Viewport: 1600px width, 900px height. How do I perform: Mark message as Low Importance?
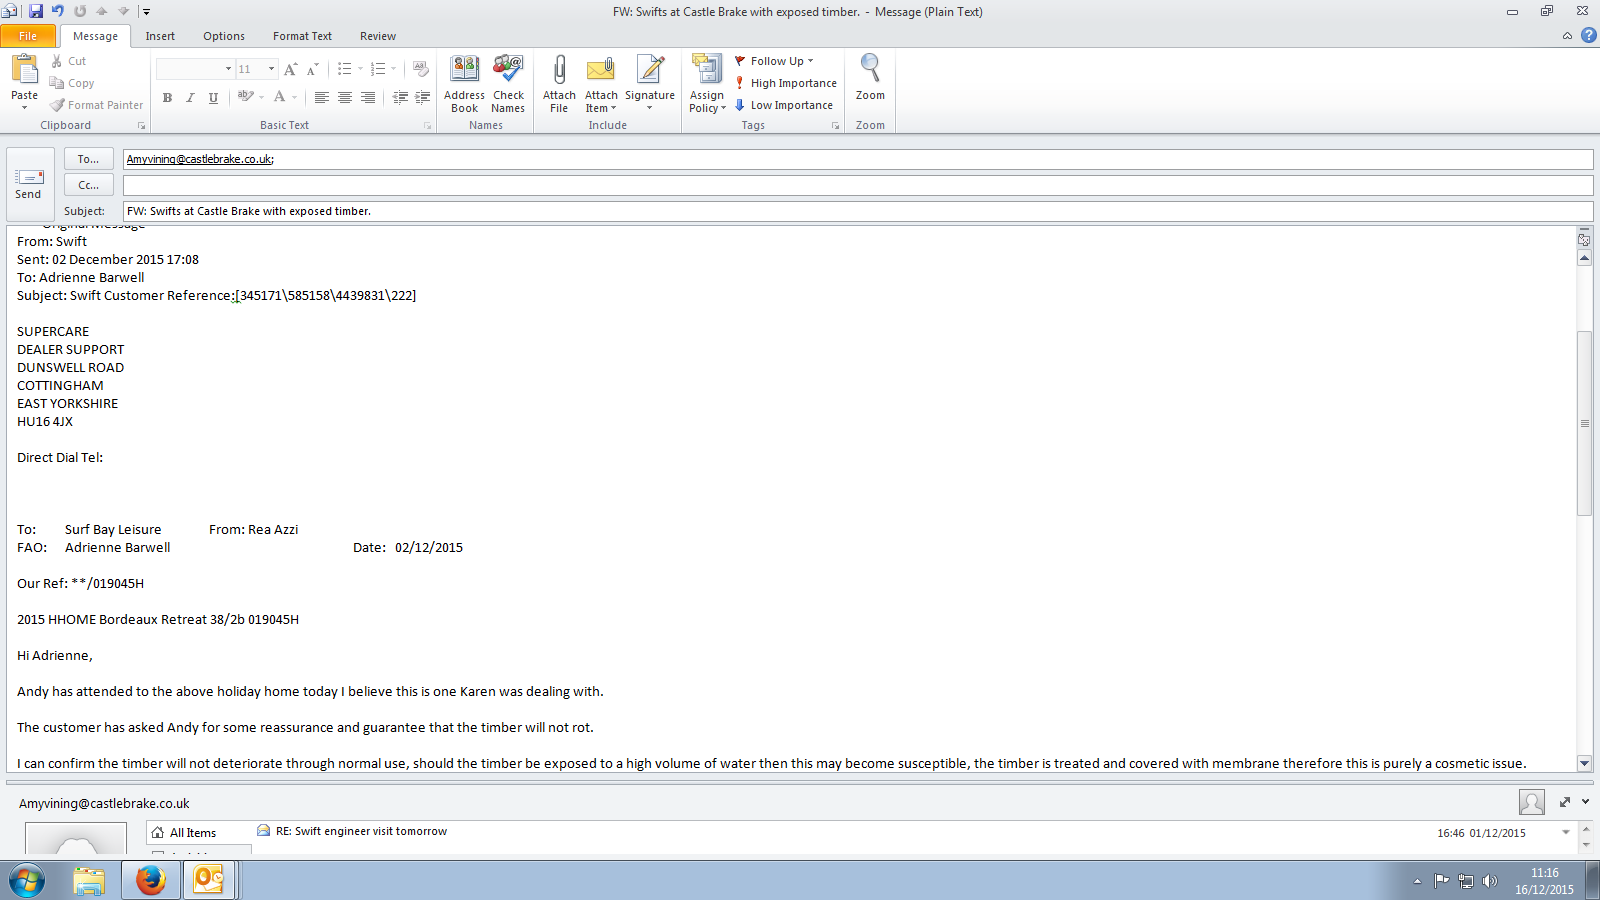(x=784, y=105)
